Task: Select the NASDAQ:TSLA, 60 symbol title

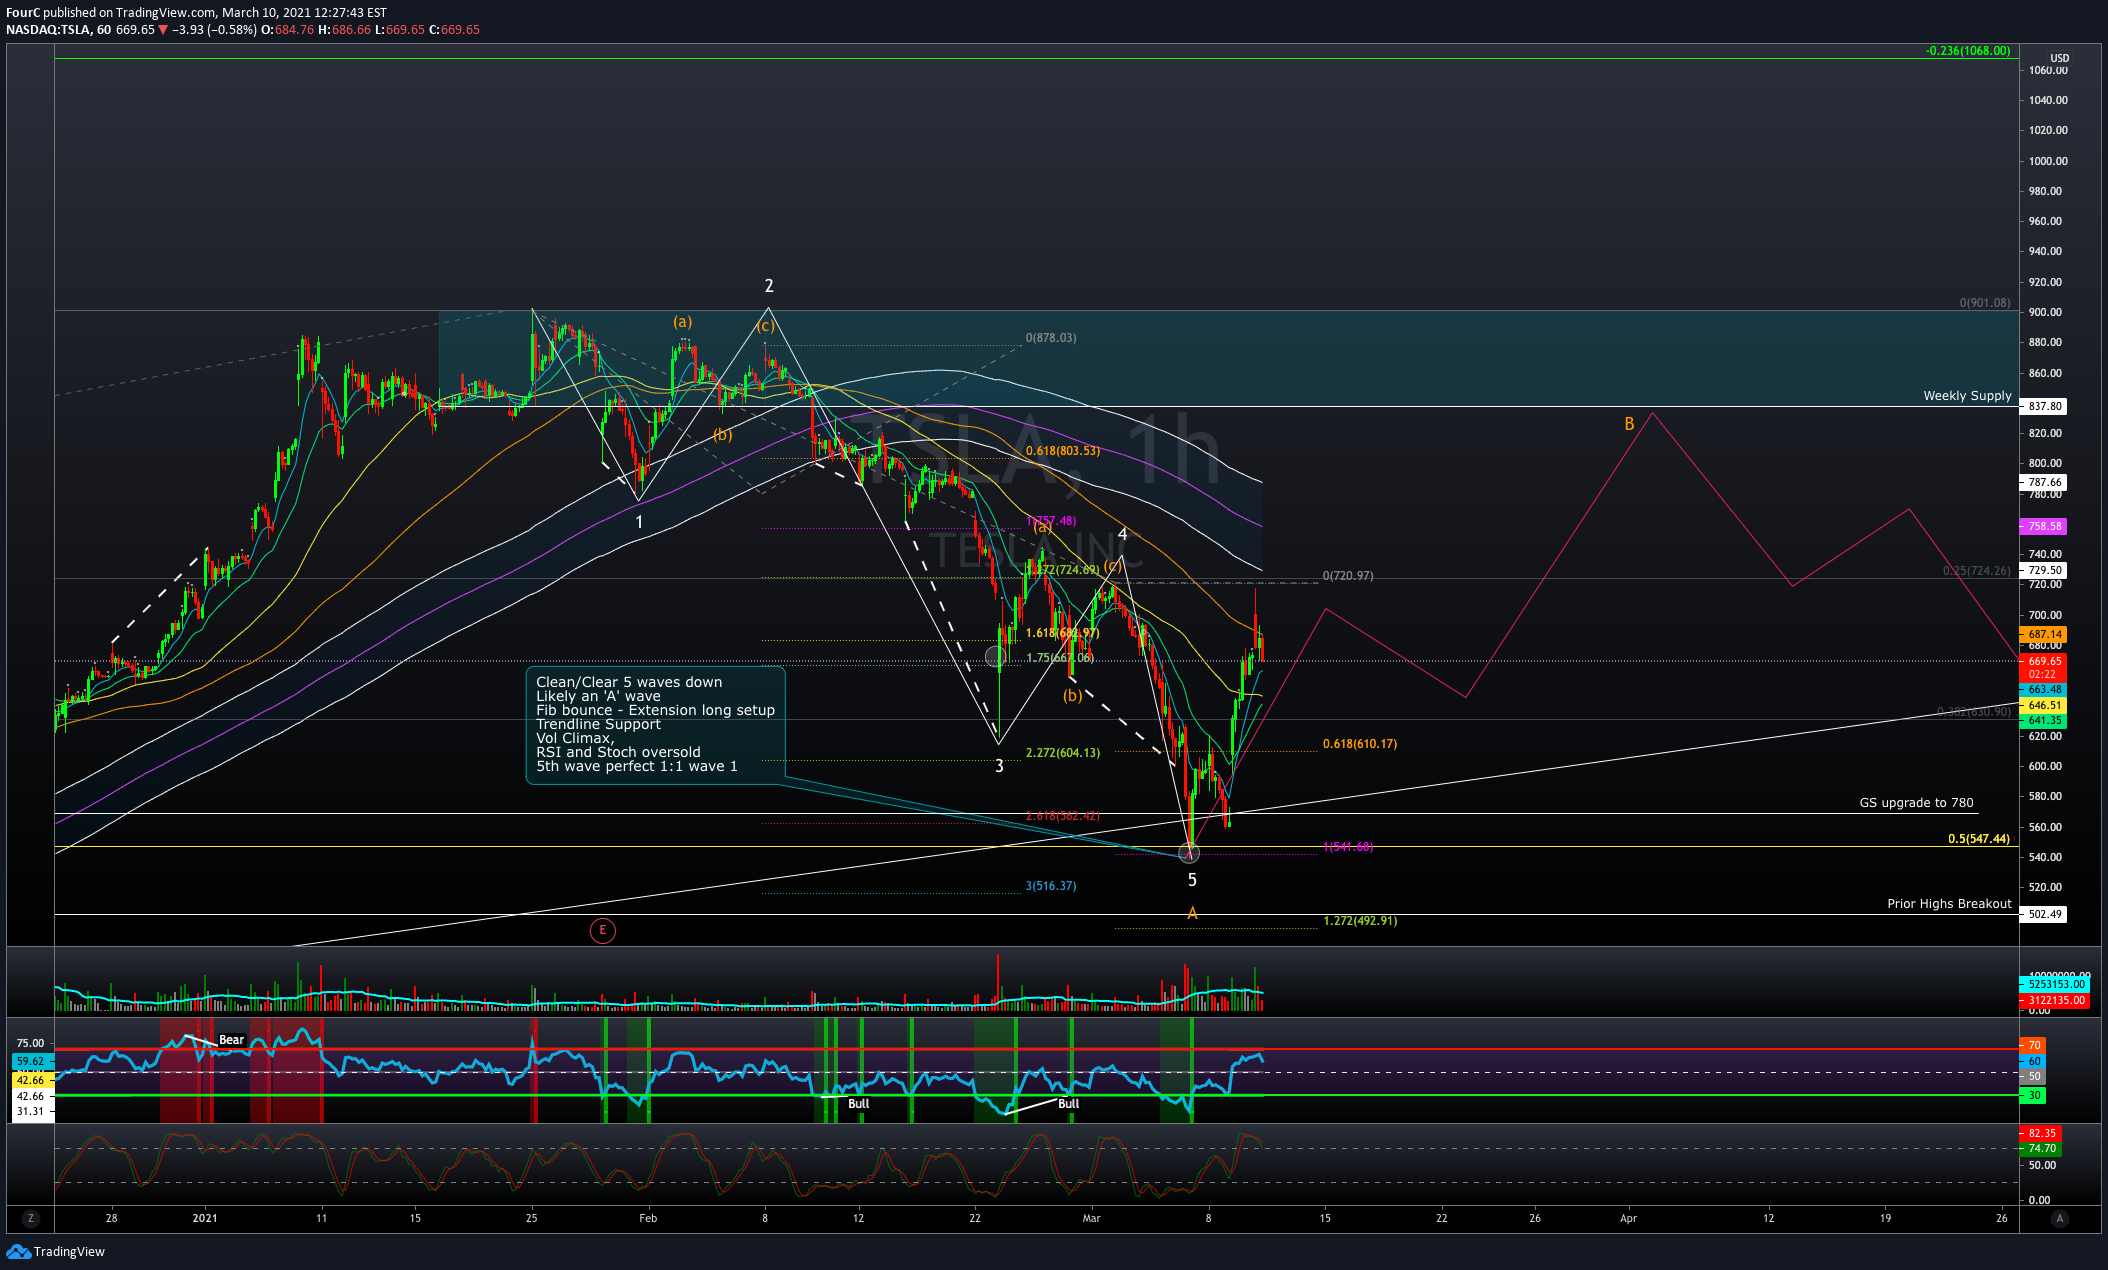Action: click(x=58, y=30)
